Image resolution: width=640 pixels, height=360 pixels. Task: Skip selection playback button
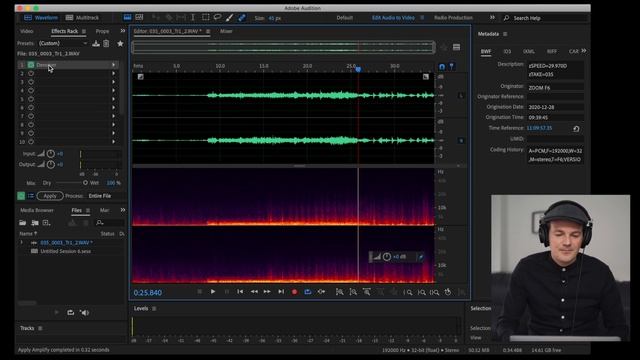322,292
